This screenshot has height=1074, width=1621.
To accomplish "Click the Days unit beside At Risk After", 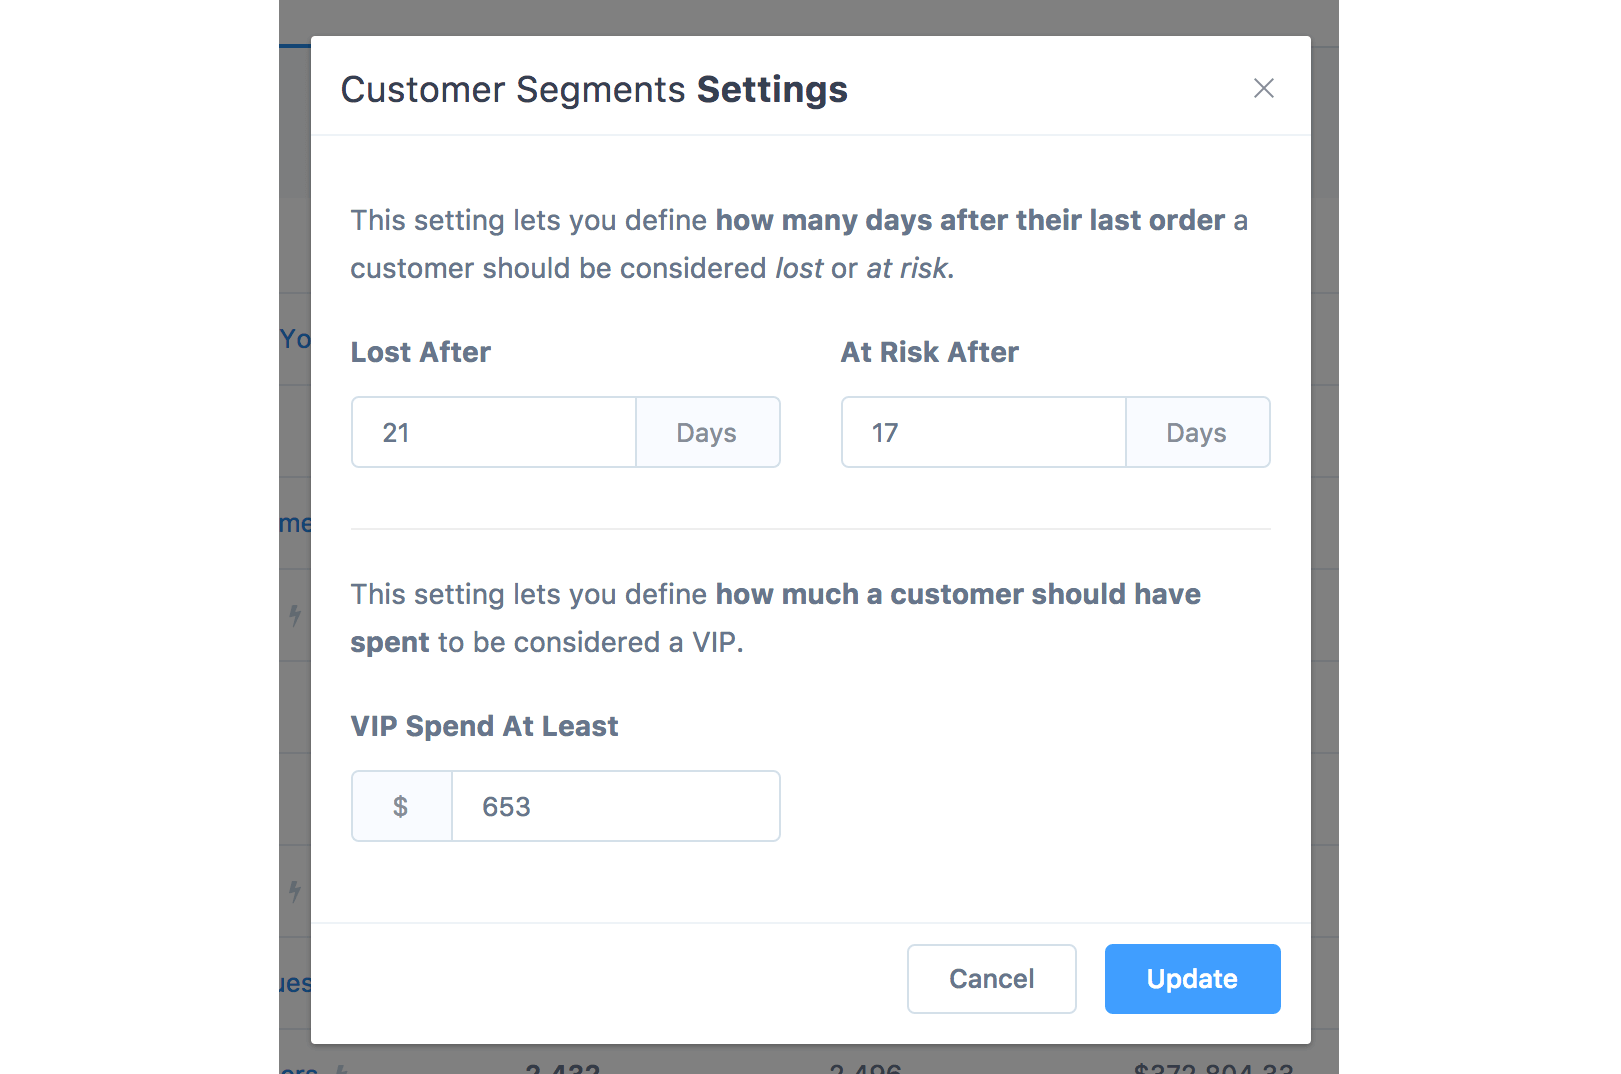I will (x=1197, y=433).
